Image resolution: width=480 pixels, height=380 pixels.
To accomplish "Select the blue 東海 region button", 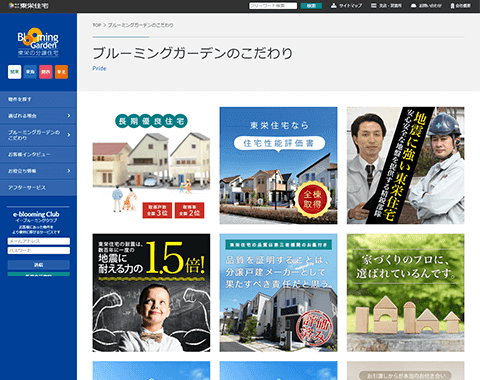I will (30, 72).
